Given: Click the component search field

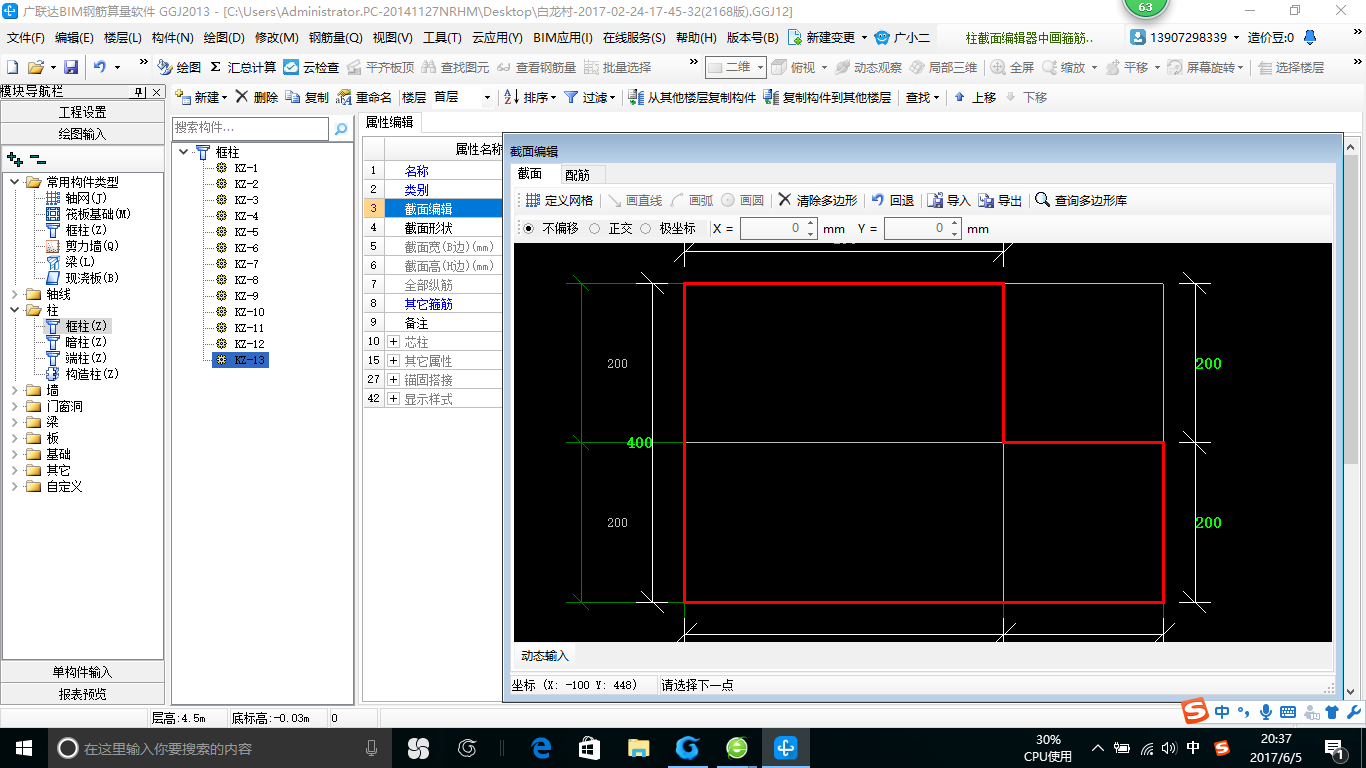Looking at the screenshot, I should click(250, 128).
